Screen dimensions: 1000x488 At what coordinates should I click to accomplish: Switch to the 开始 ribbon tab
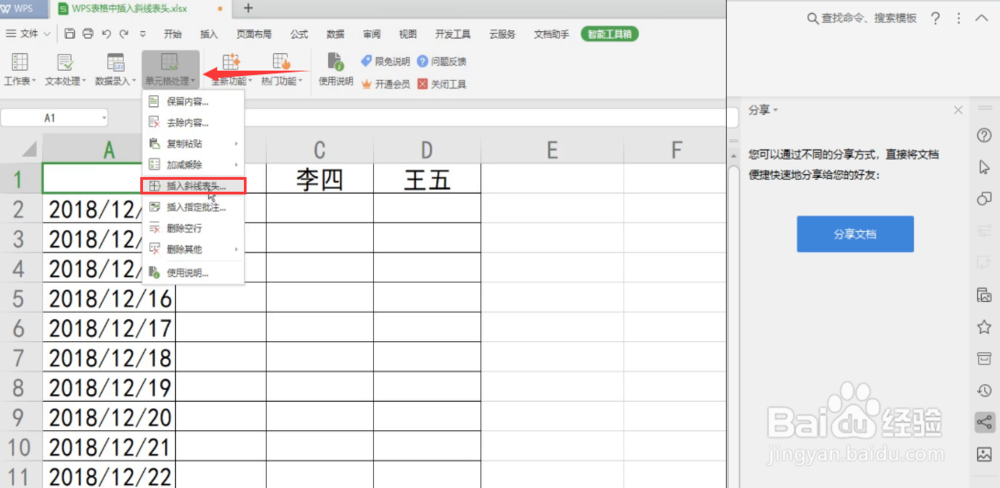point(172,34)
